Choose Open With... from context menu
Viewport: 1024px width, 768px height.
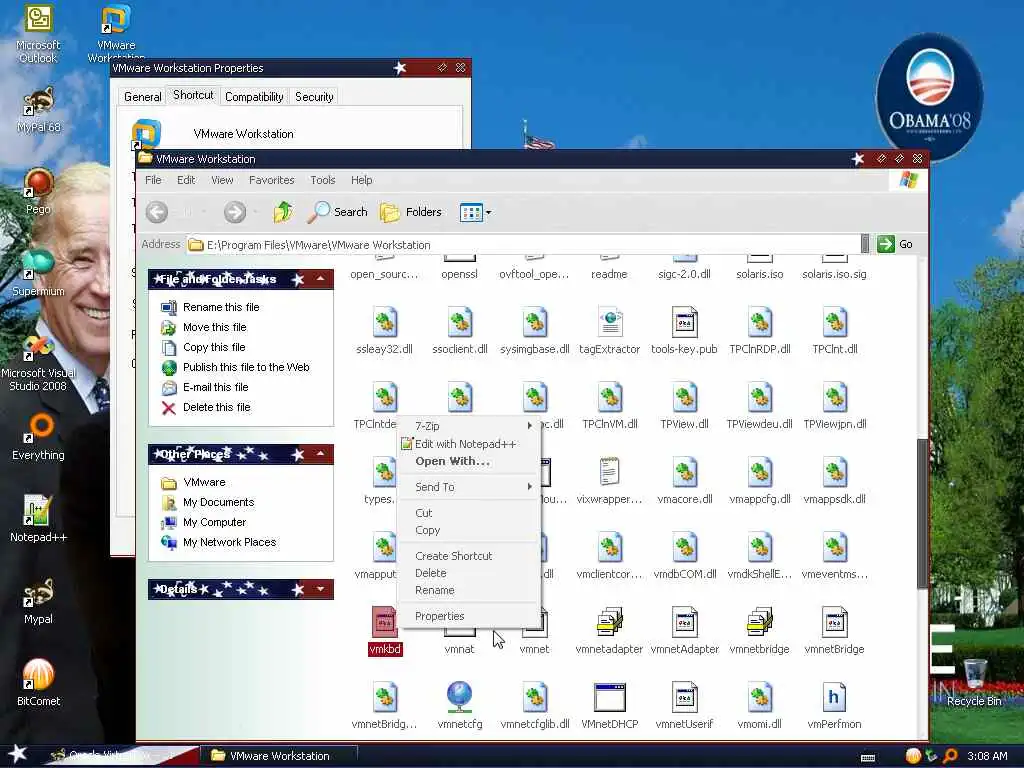[469, 461]
